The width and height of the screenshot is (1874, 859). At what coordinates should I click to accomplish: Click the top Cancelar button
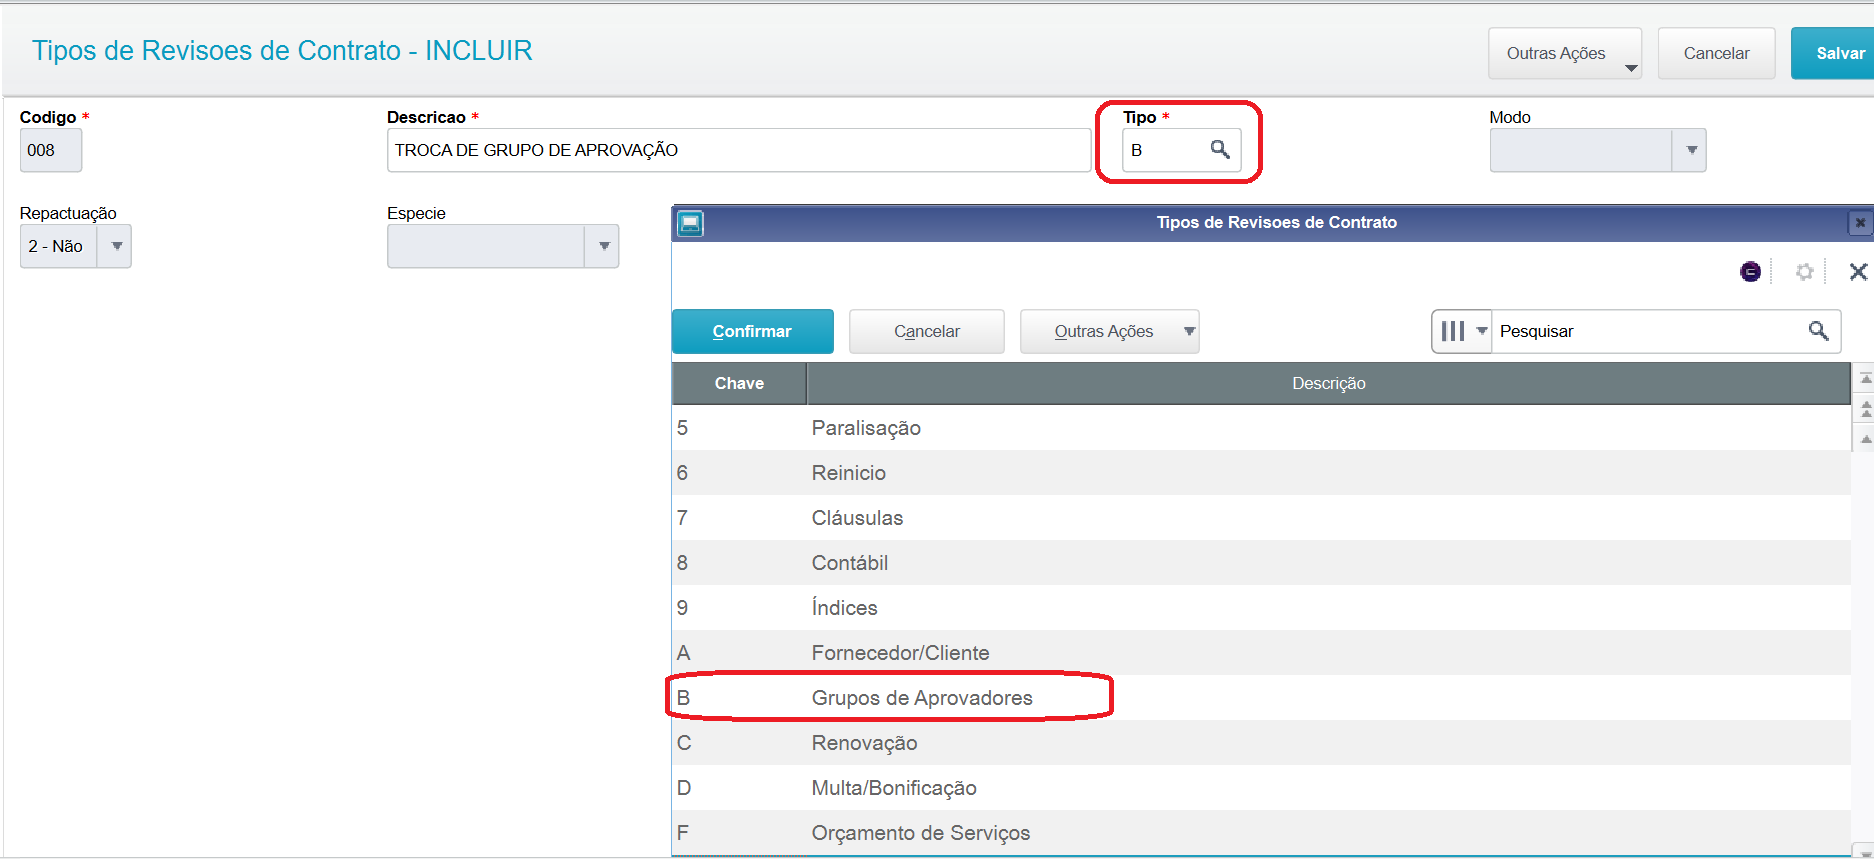tap(1716, 53)
